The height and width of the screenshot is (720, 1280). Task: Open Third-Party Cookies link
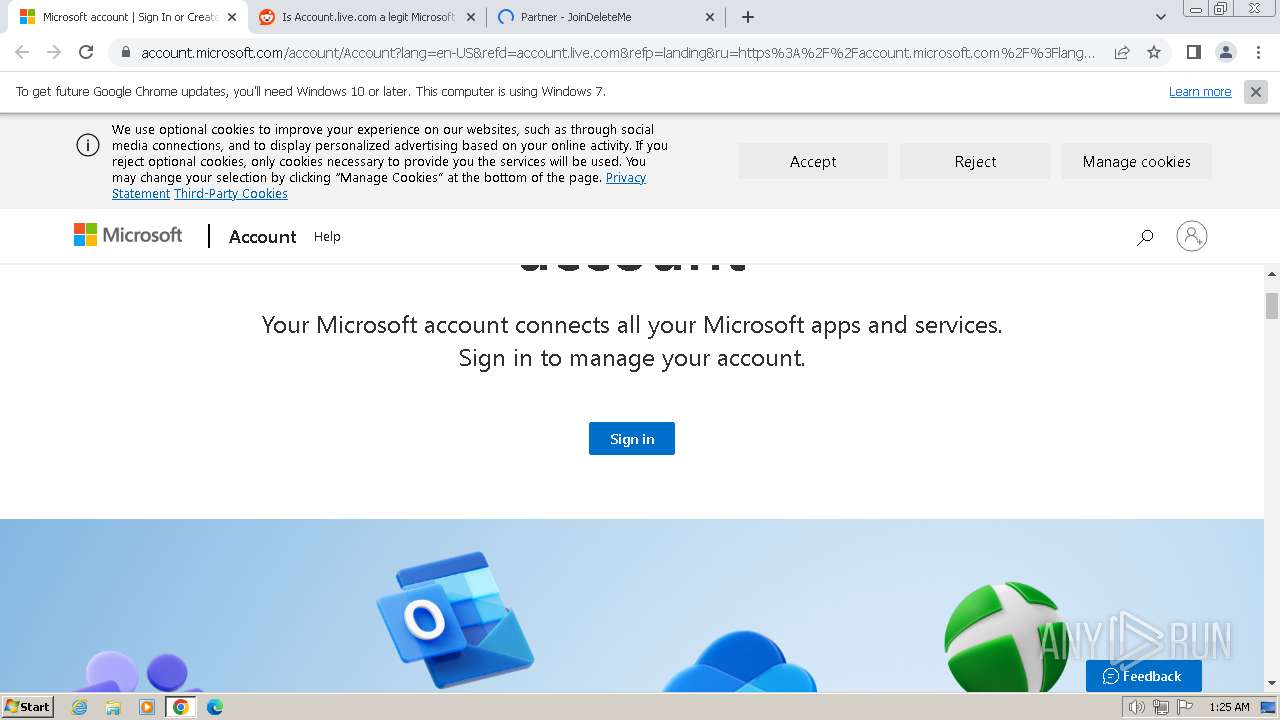pos(231,194)
